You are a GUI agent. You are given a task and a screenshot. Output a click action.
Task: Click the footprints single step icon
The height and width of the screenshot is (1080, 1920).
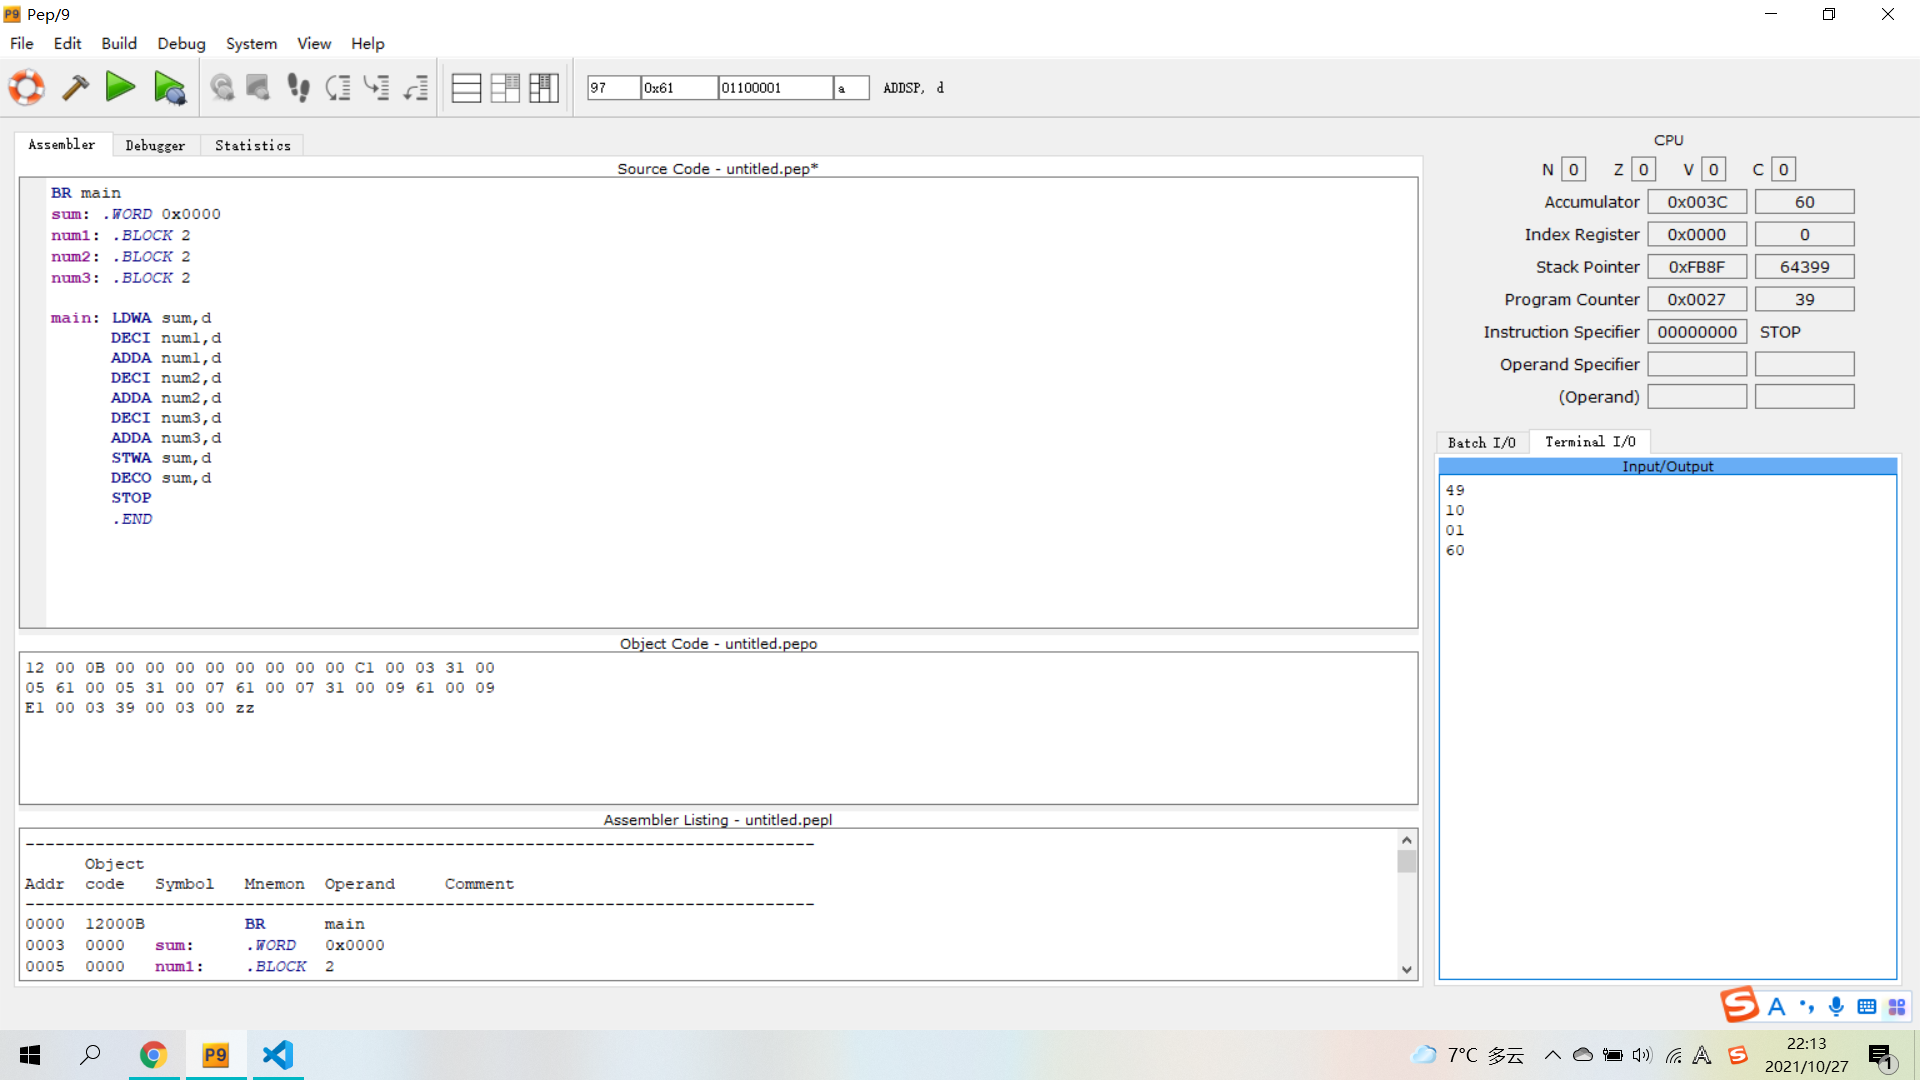click(x=298, y=88)
